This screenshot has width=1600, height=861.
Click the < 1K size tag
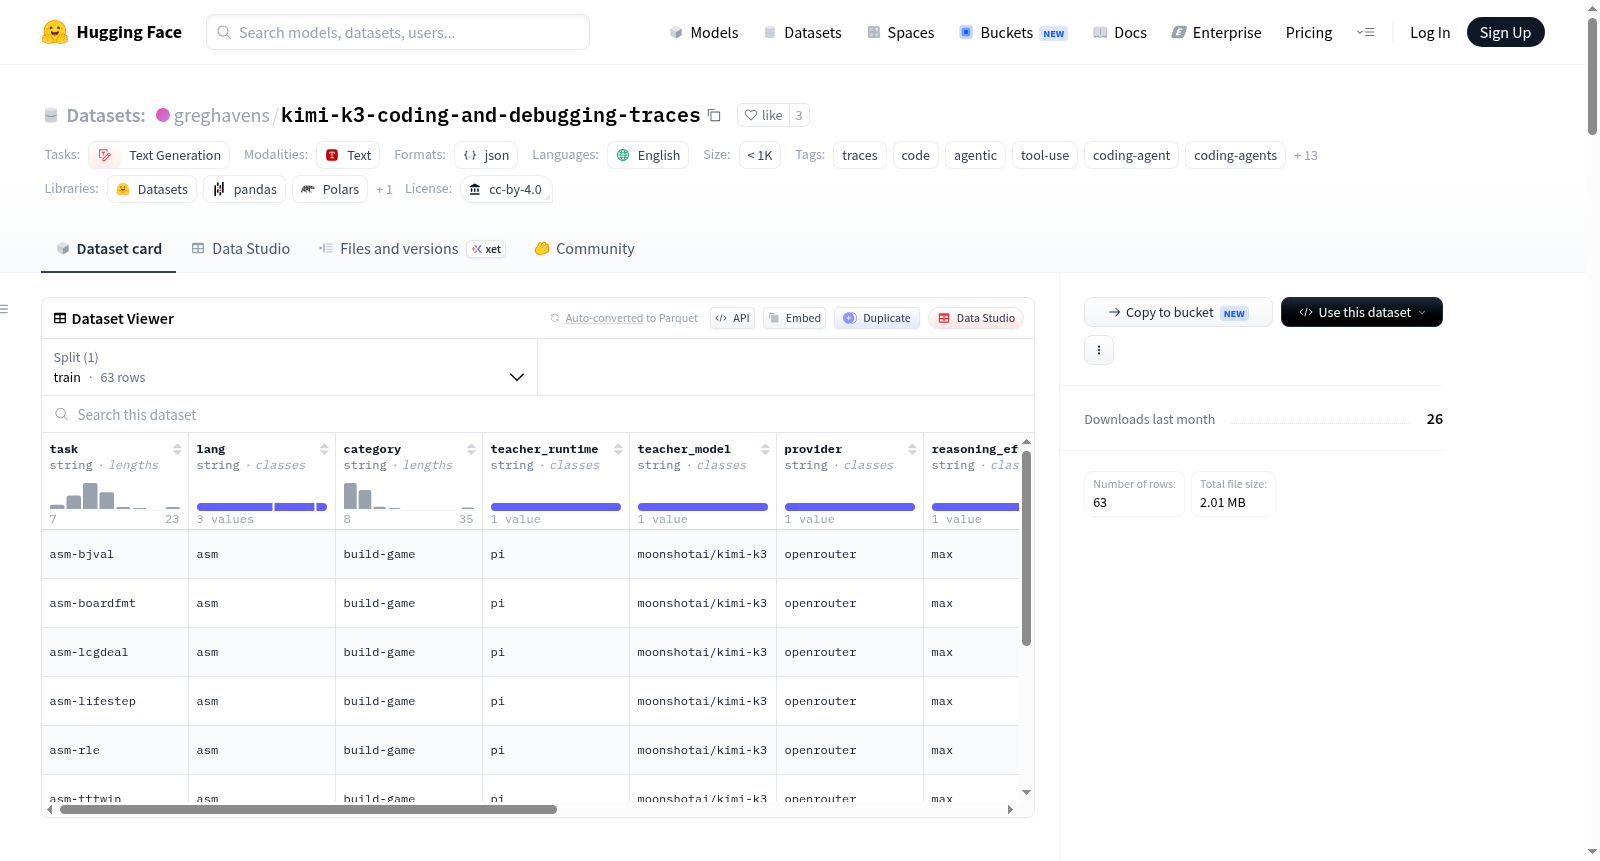coord(760,155)
